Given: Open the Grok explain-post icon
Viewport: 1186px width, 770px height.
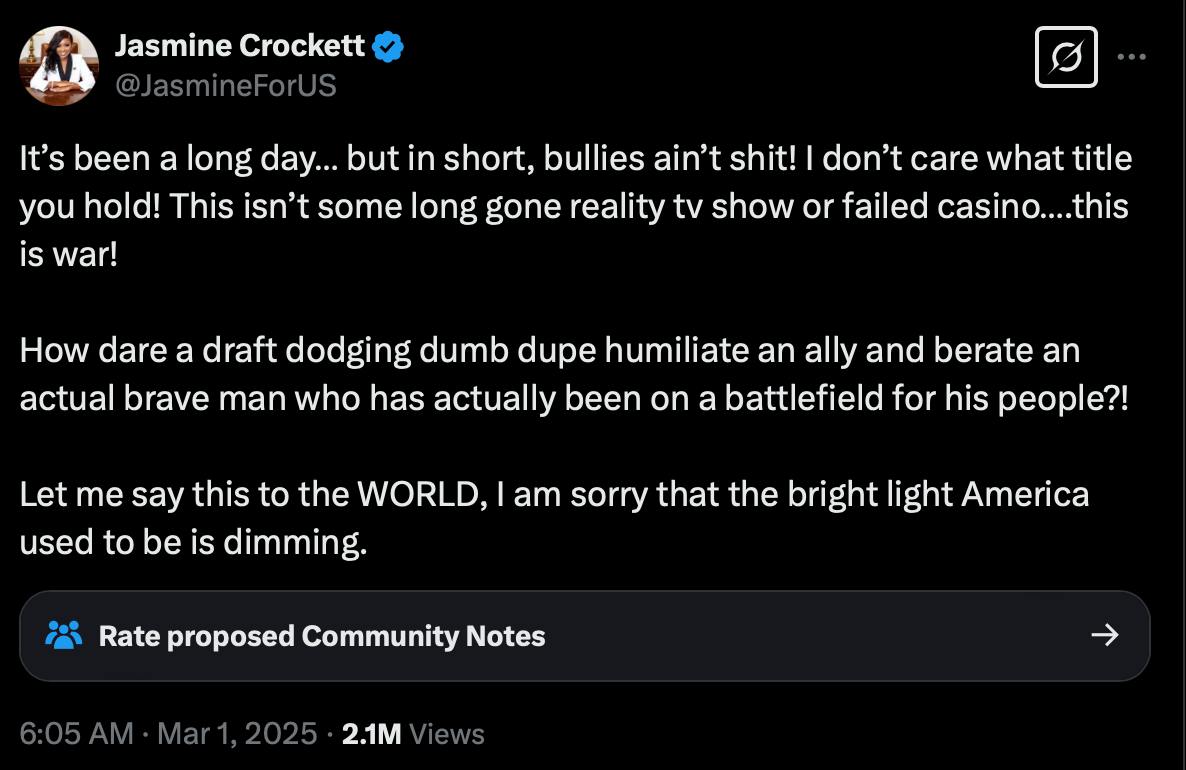Looking at the screenshot, I should [x=1066, y=58].
